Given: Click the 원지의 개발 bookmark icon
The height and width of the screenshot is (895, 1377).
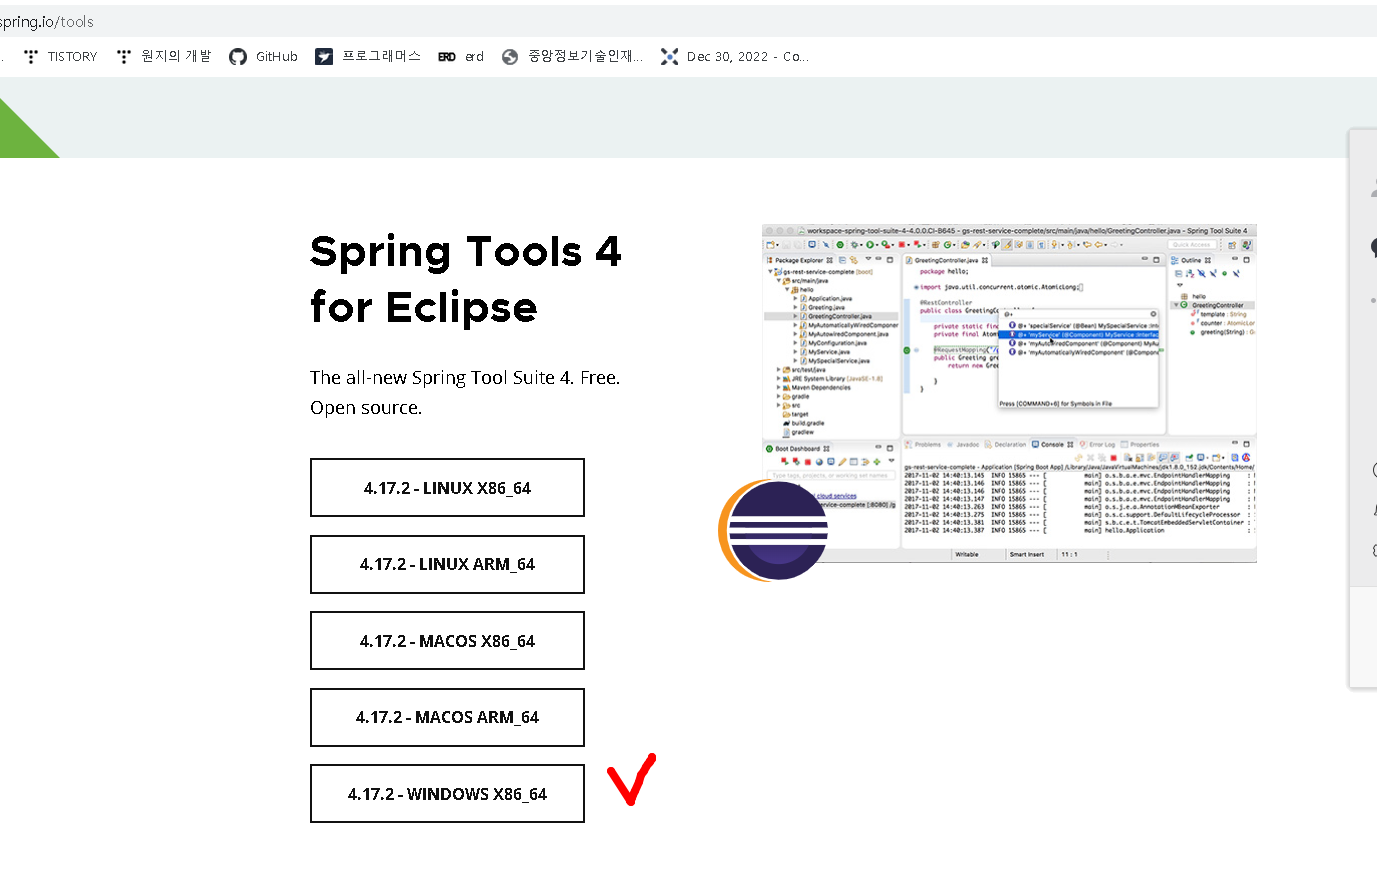Looking at the screenshot, I should pyautogui.click(x=124, y=57).
